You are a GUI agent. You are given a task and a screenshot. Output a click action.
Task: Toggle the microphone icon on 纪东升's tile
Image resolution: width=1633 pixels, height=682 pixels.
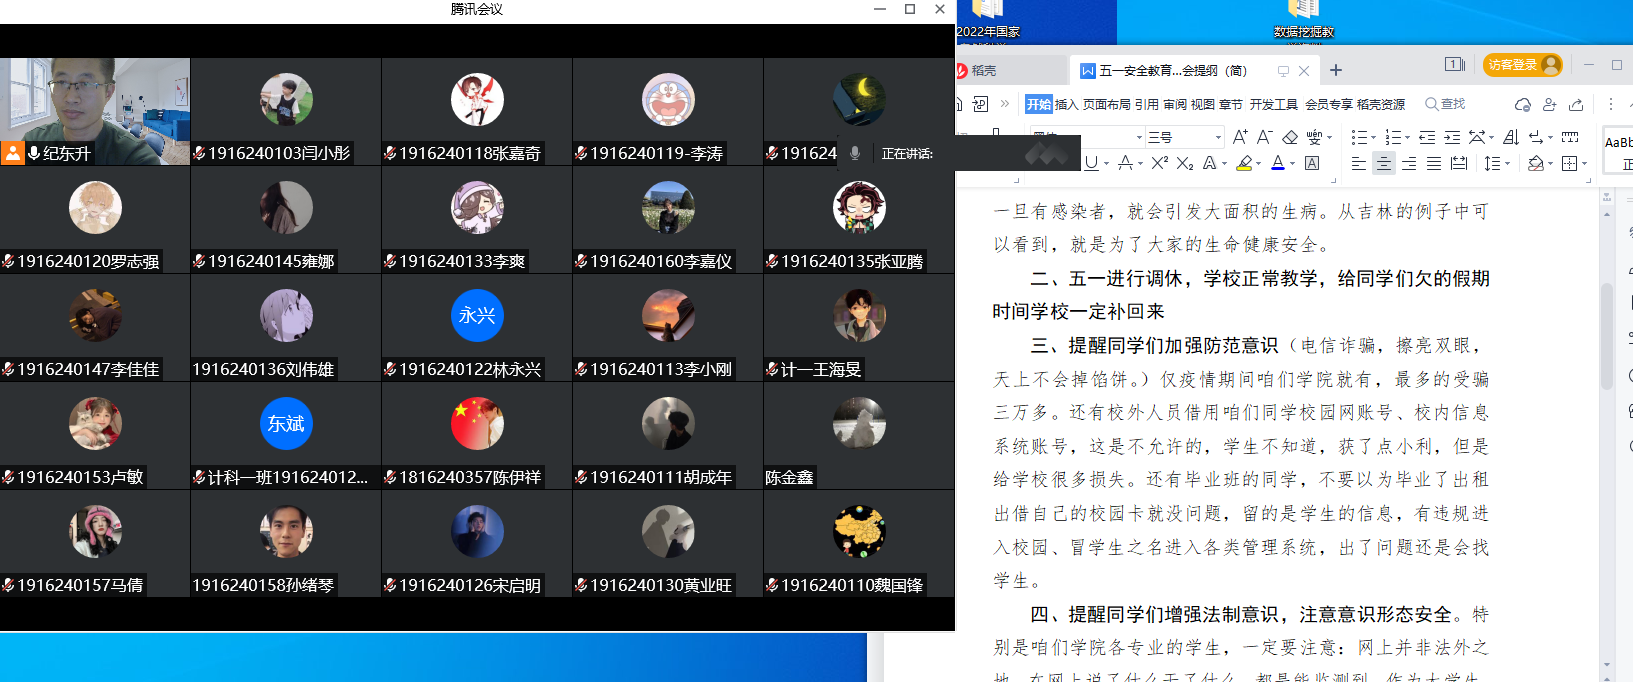(34, 153)
